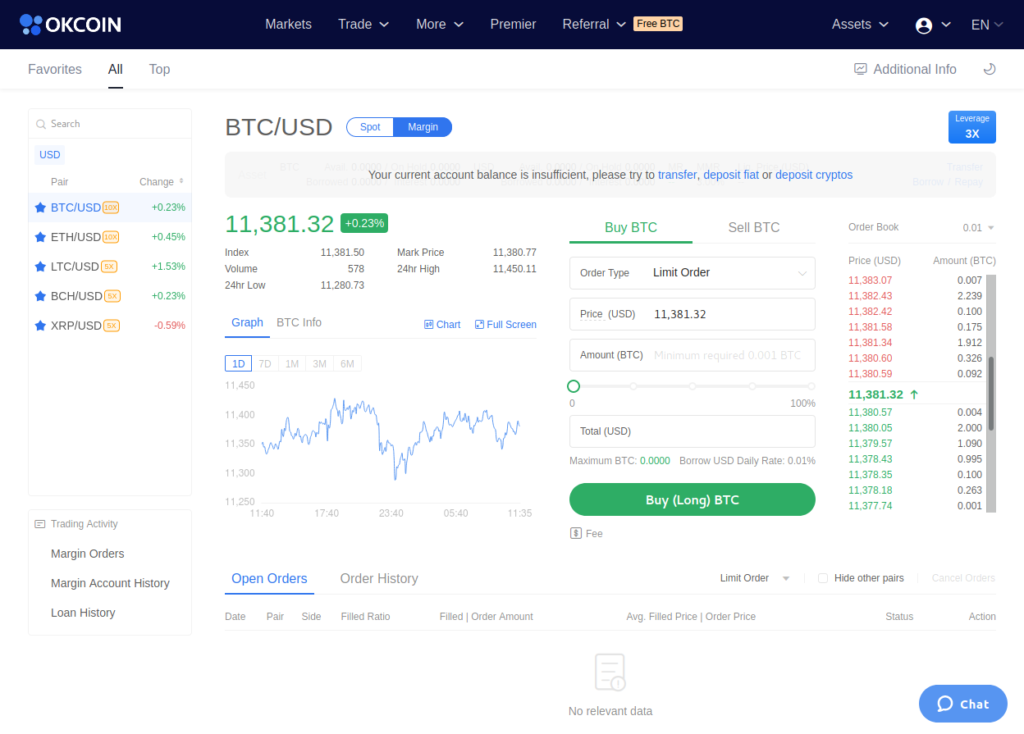Switch to Margin trading mode
This screenshot has height=734, width=1024.
(x=423, y=127)
